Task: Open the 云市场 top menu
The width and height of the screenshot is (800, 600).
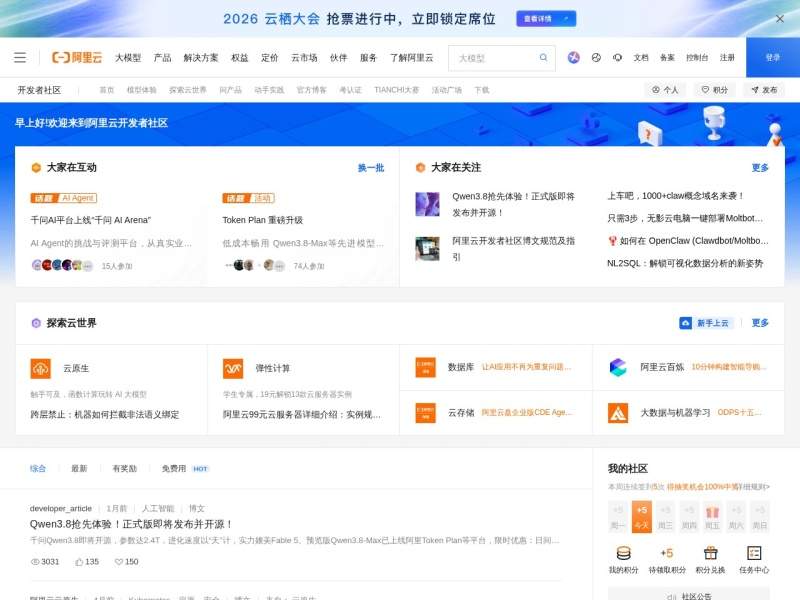Action: [x=304, y=58]
